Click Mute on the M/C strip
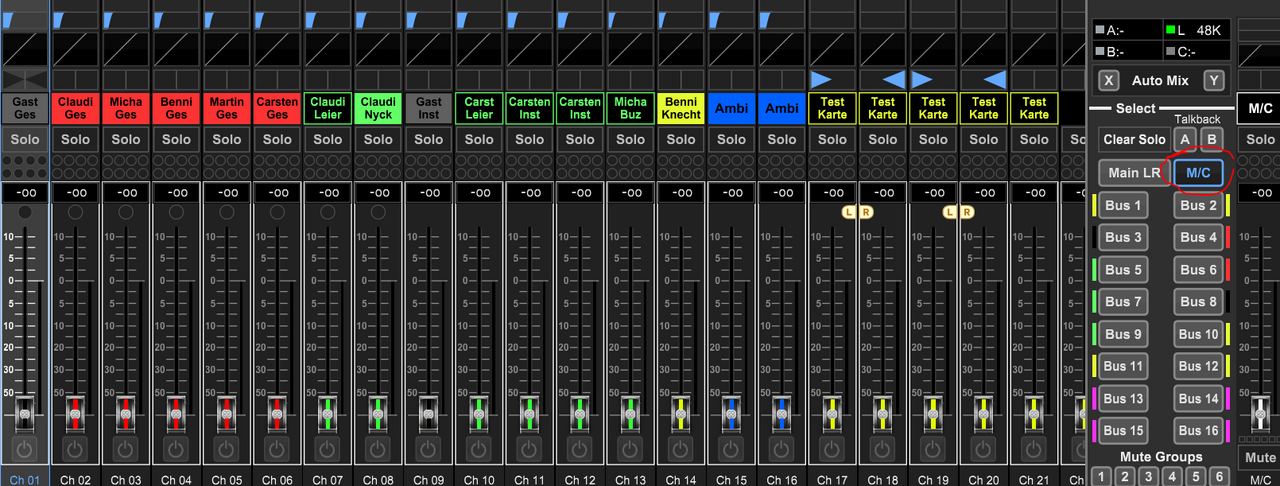Image resolution: width=1280 pixels, height=486 pixels. pos(1260,457)
